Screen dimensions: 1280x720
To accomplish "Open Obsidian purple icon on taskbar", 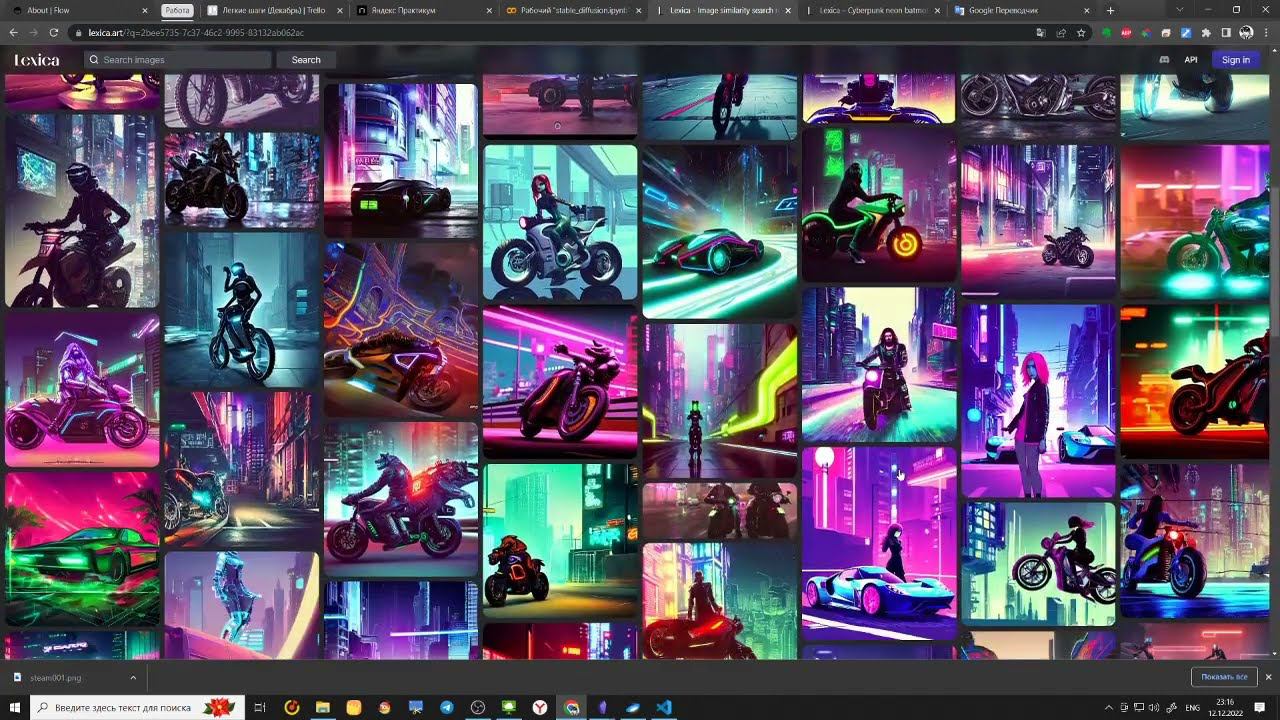I will [602, 707].
